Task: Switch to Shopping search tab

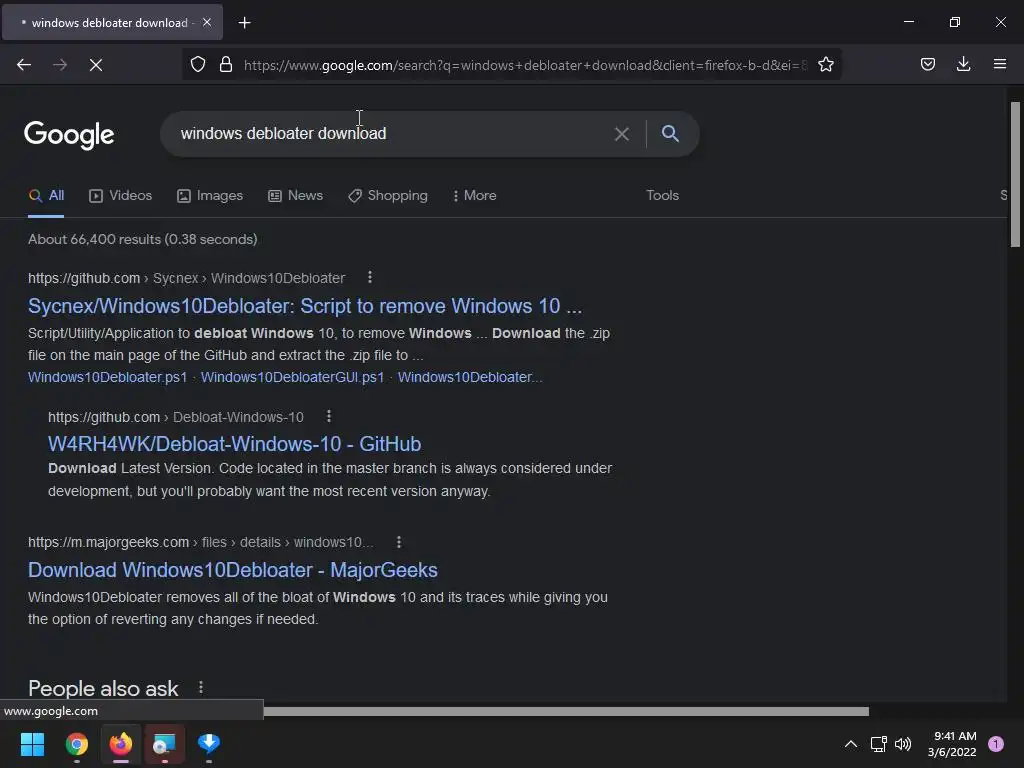Action: [388, 195]
